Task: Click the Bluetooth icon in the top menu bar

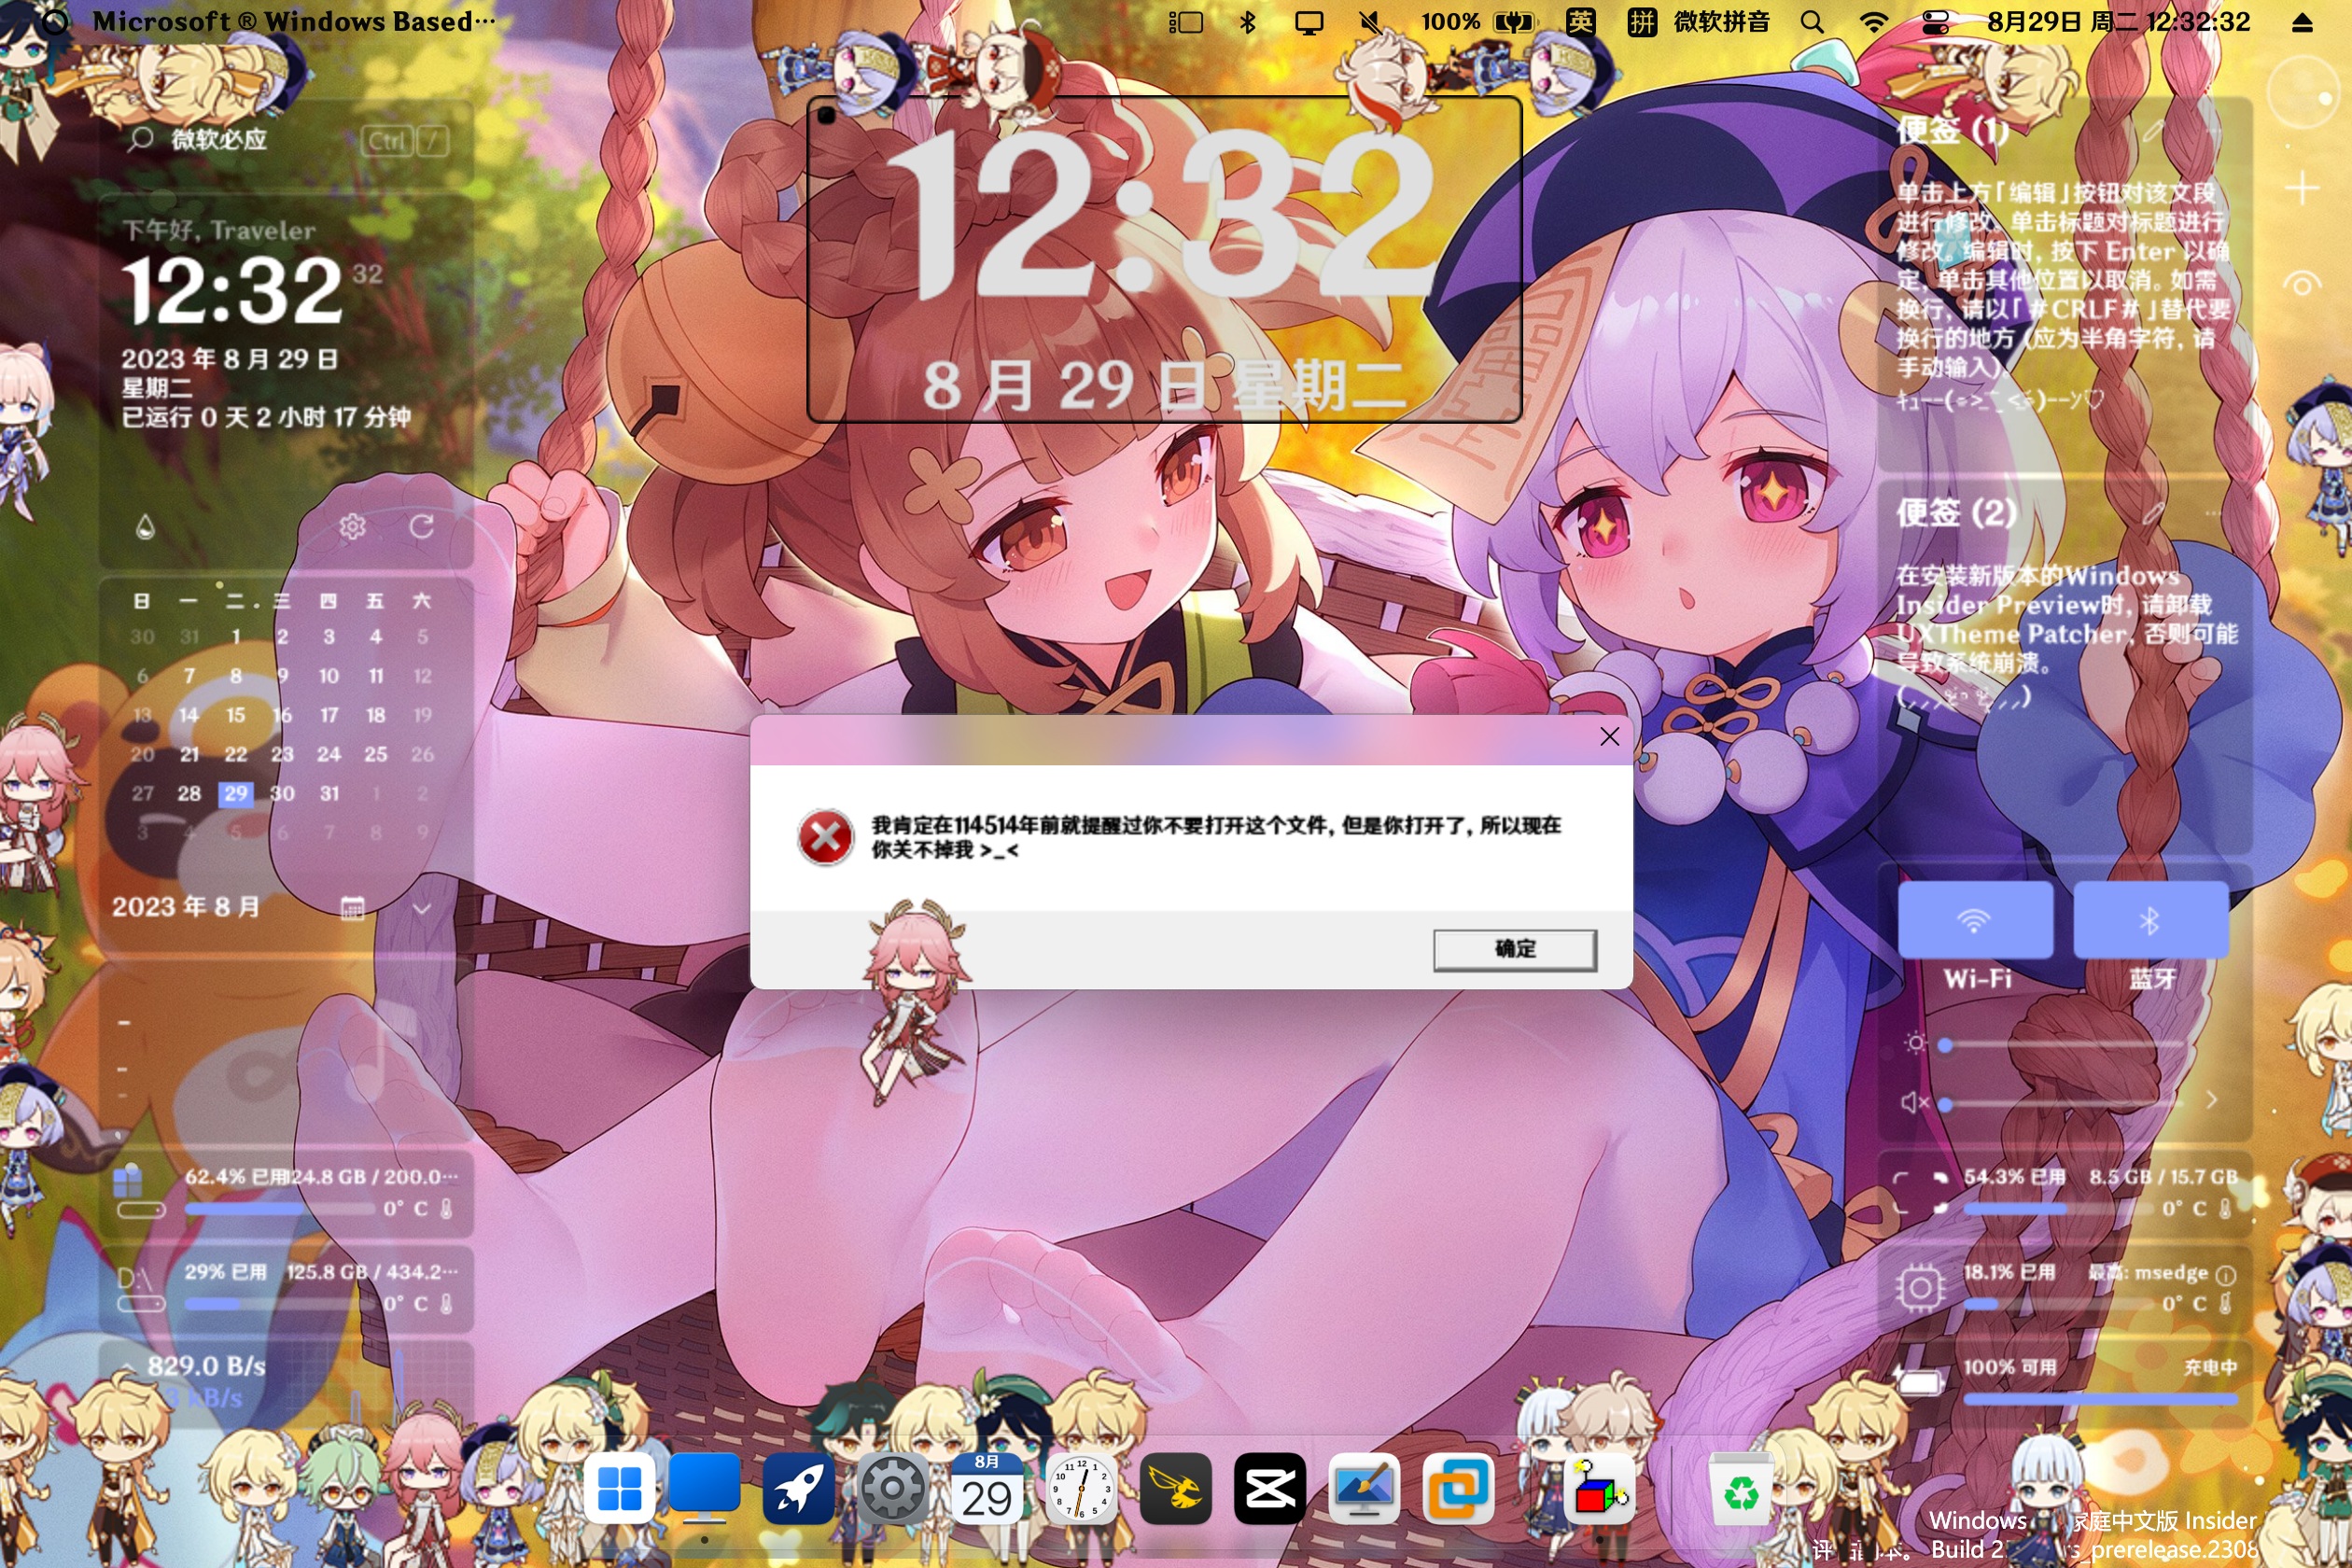Action: (x=1247, y=22)
